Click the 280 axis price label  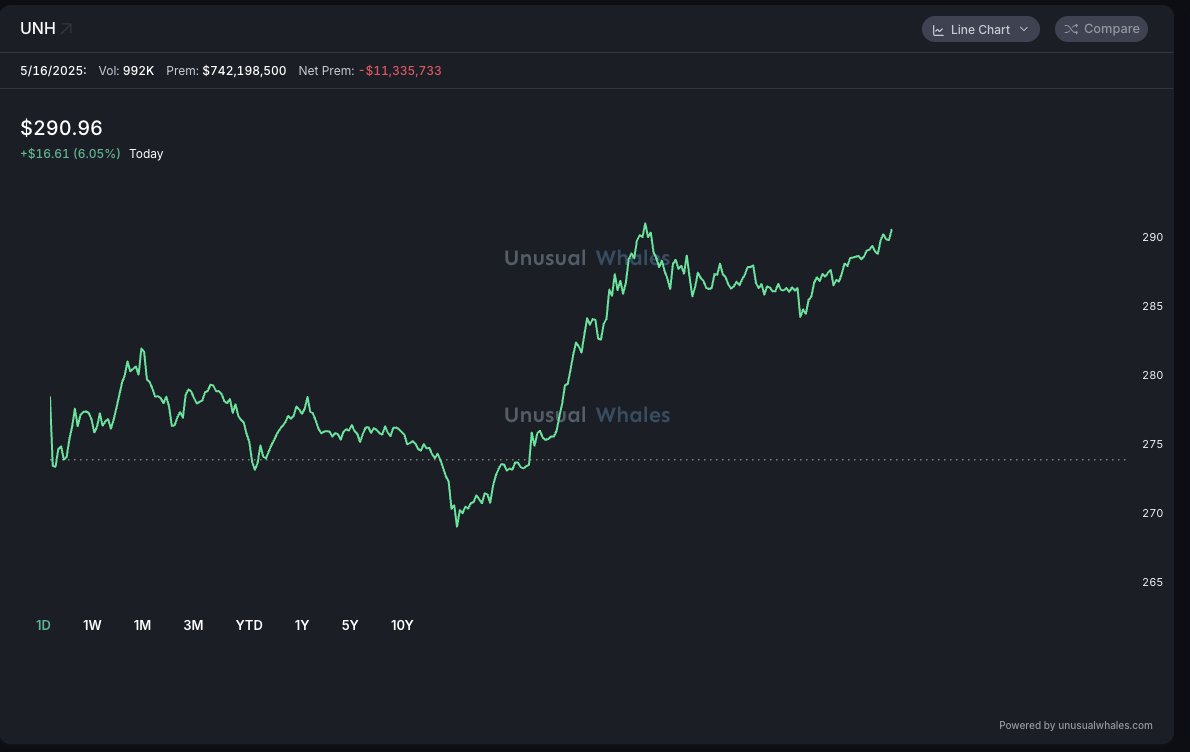[x=1152, y=376]
